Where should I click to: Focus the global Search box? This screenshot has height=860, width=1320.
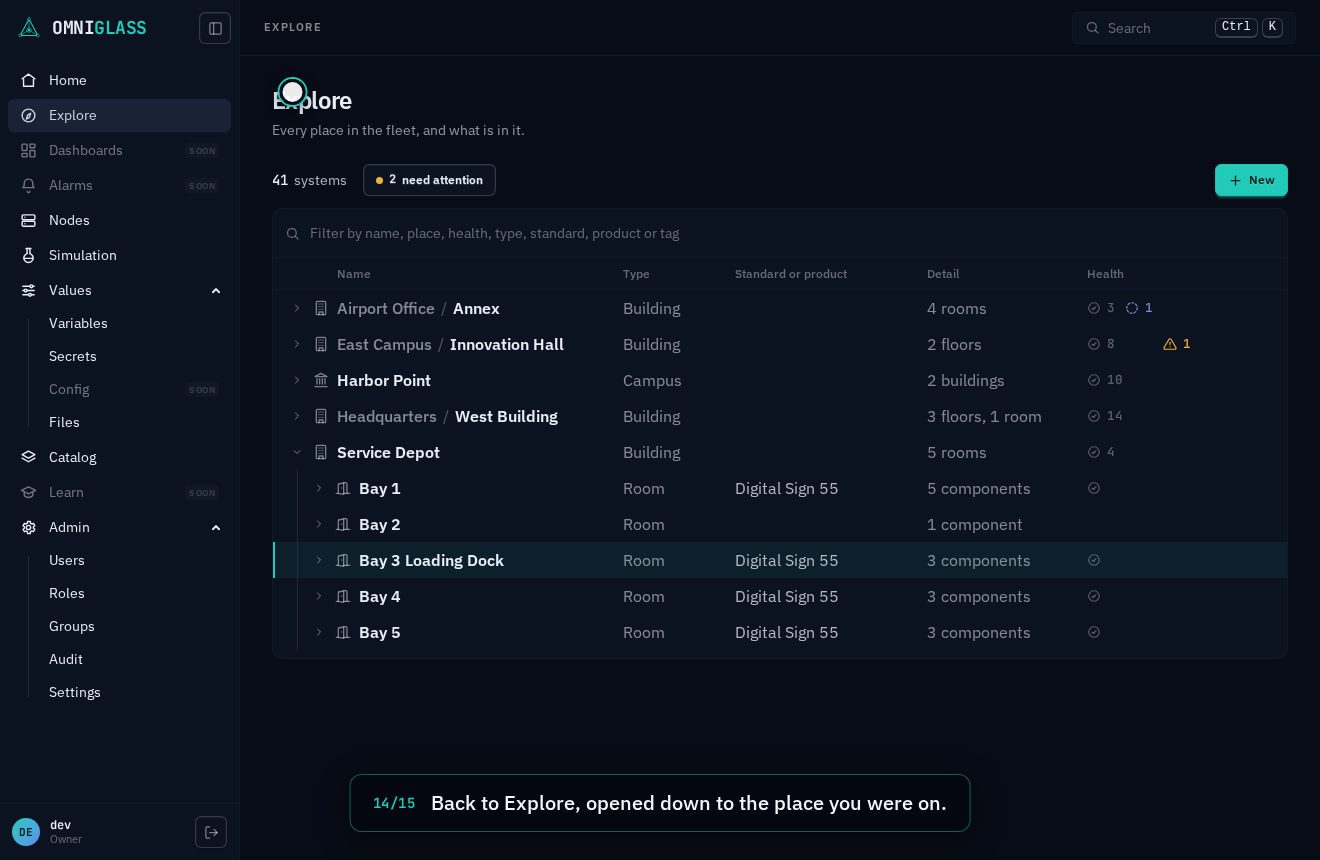pos(1184,28)
